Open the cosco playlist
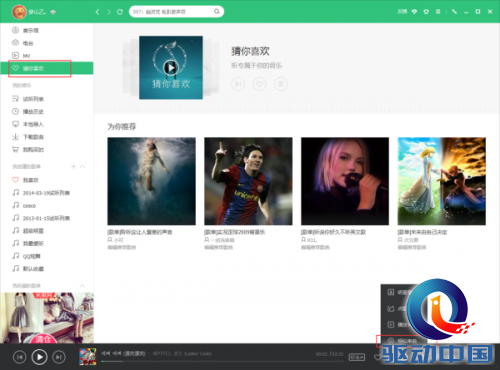Screen dimensions: 500x370 click(24, 206)
